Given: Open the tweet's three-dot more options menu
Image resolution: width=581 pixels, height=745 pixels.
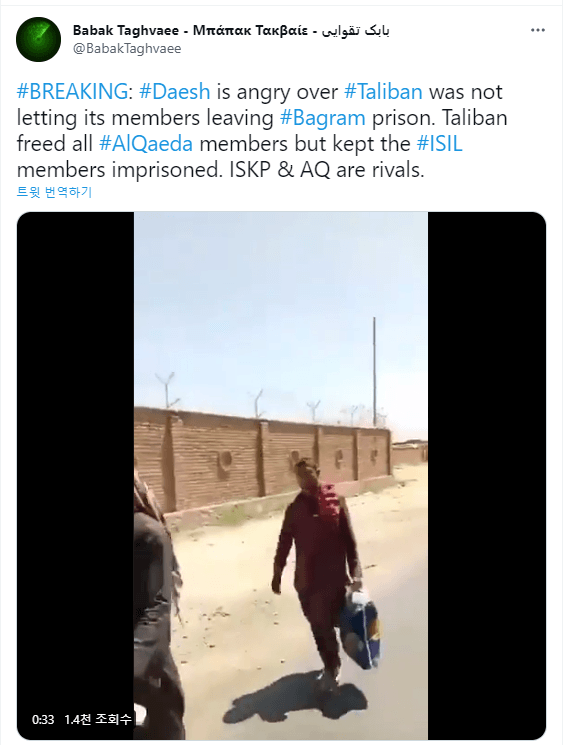Looking at the screenshot, I should (537, 30).
